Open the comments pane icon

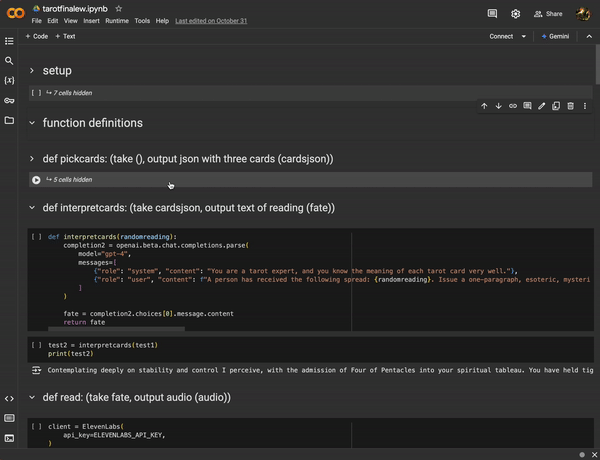point(492,14)
